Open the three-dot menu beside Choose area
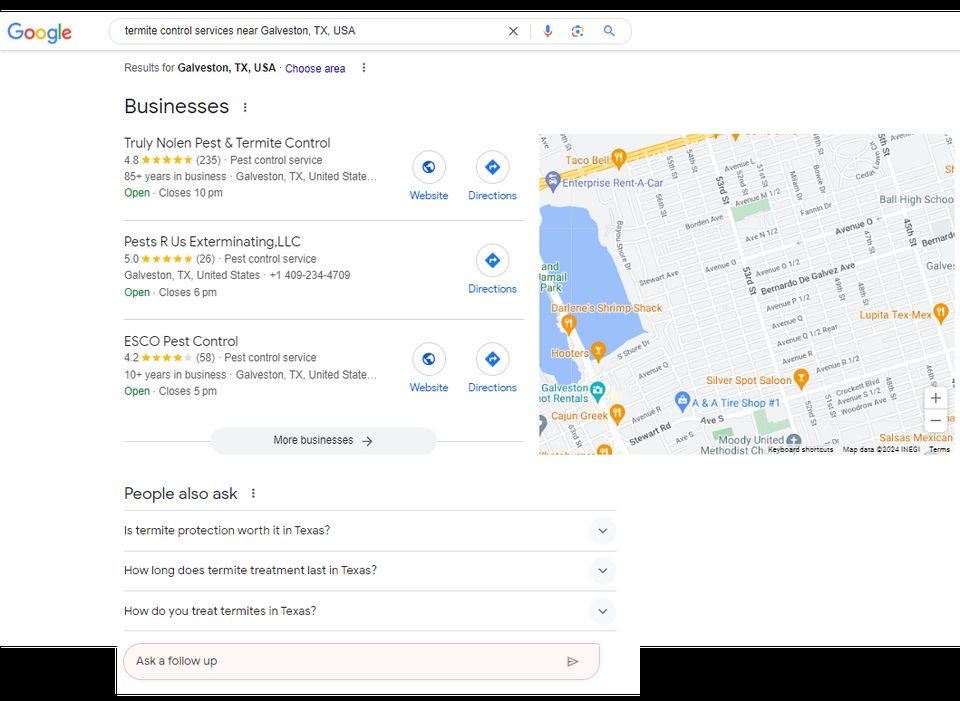This screenshot has width=960, height=701. coord(364,68)
